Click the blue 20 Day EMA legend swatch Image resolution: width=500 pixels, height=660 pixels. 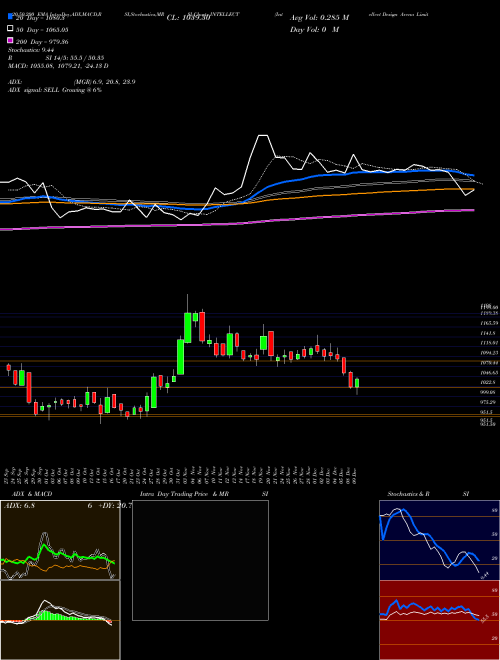coord(11,17)
